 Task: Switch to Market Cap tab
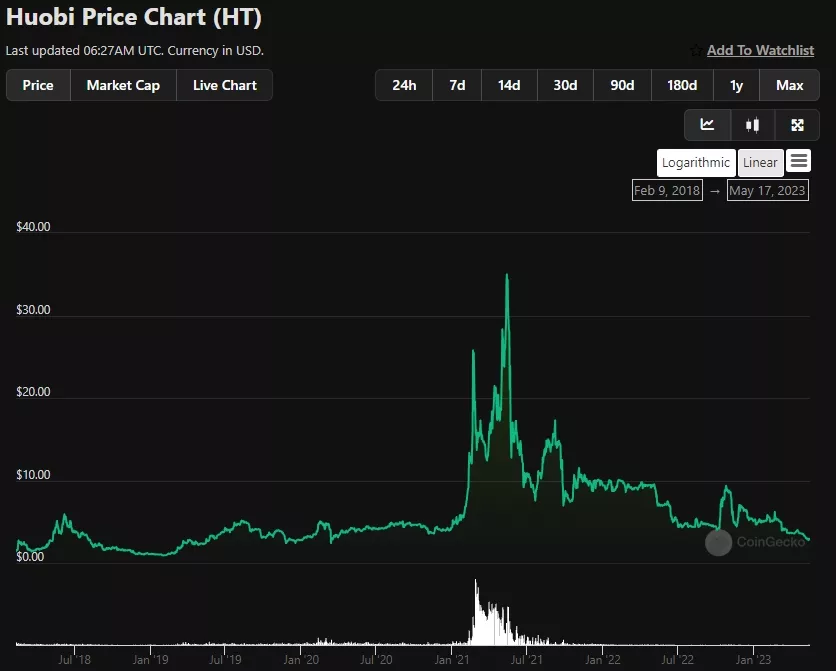123,85
